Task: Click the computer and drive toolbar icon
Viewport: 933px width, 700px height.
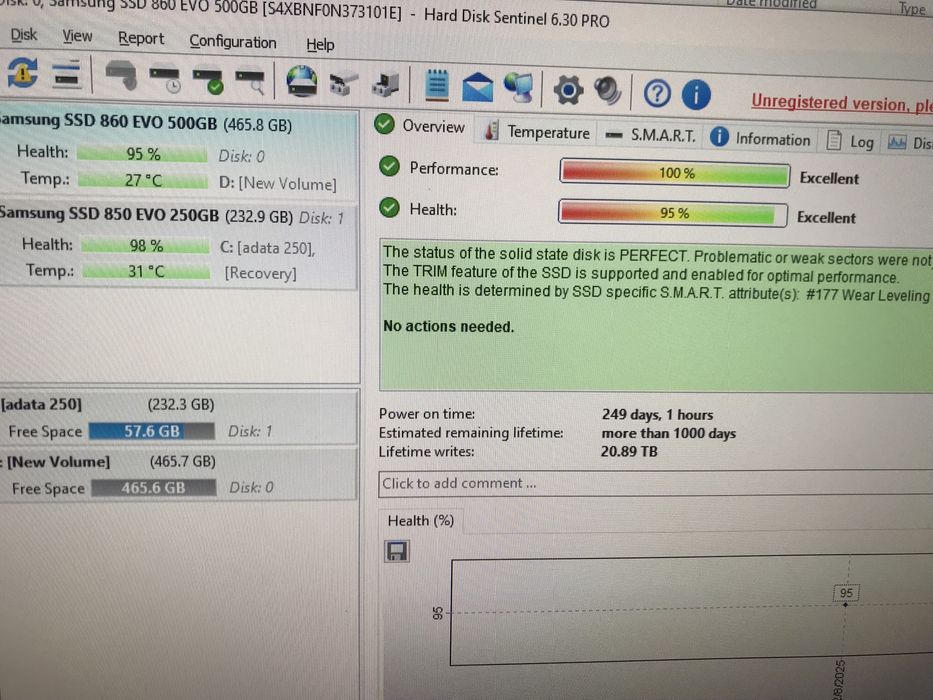Action: coord(386,85)
